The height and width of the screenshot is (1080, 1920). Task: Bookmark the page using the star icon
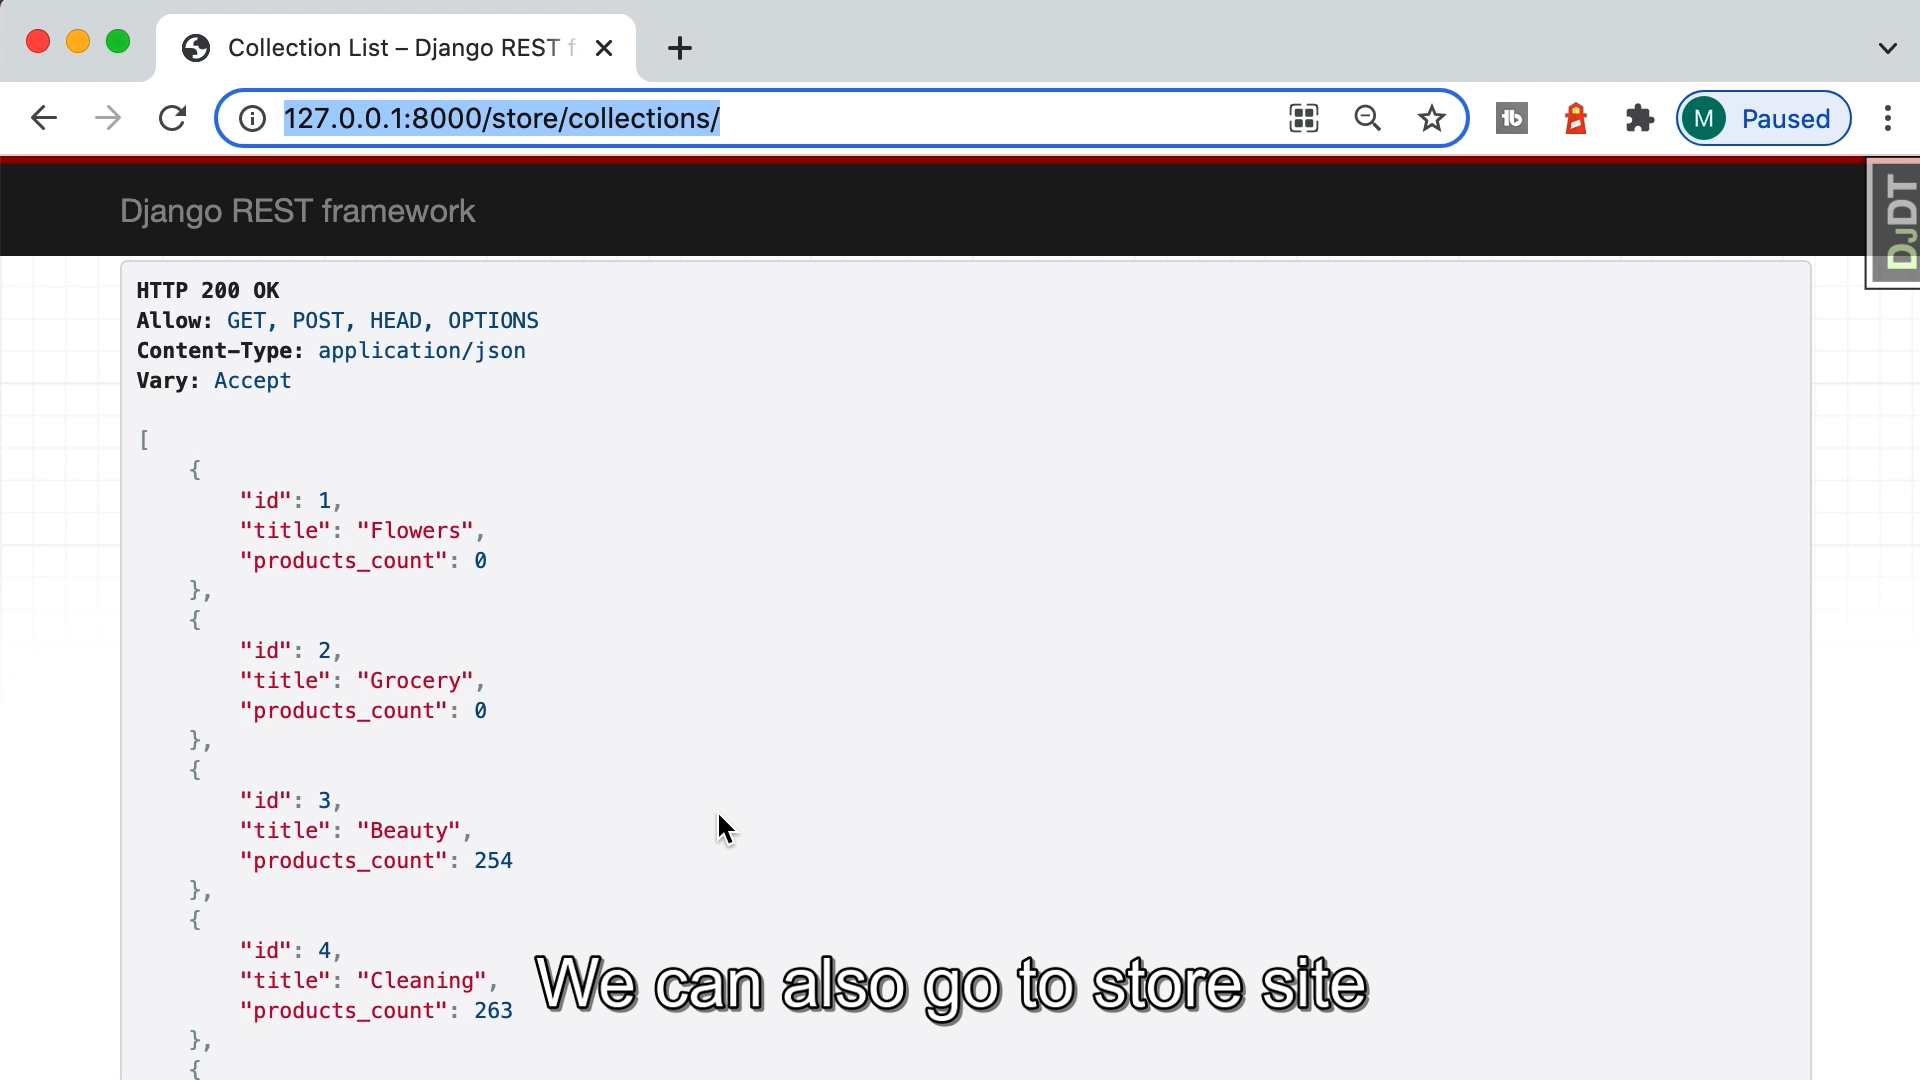1431,118
